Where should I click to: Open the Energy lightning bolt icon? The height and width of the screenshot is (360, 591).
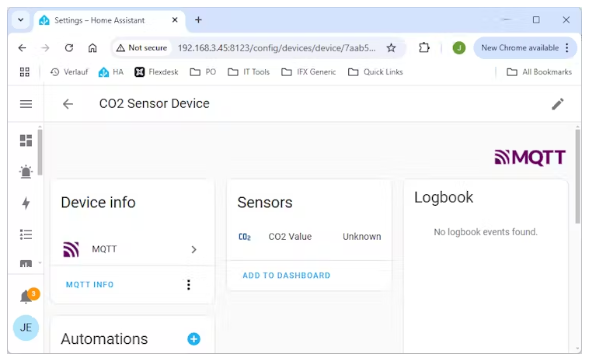[26, 203]
